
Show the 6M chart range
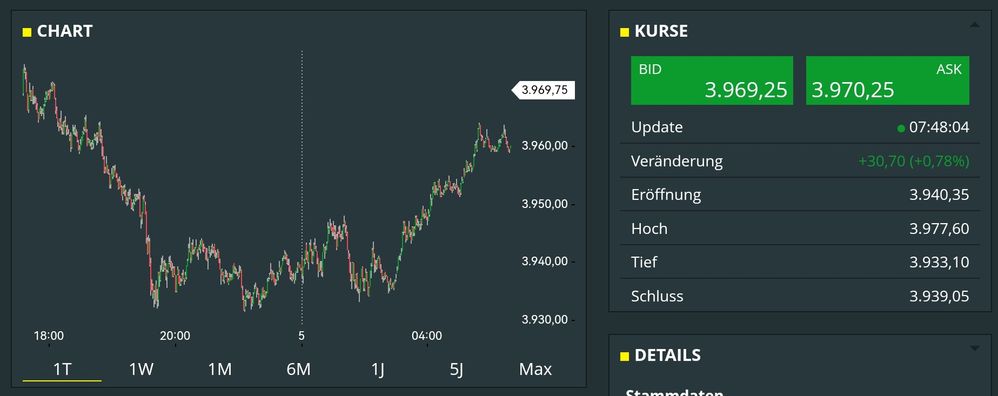coord(299,369)
